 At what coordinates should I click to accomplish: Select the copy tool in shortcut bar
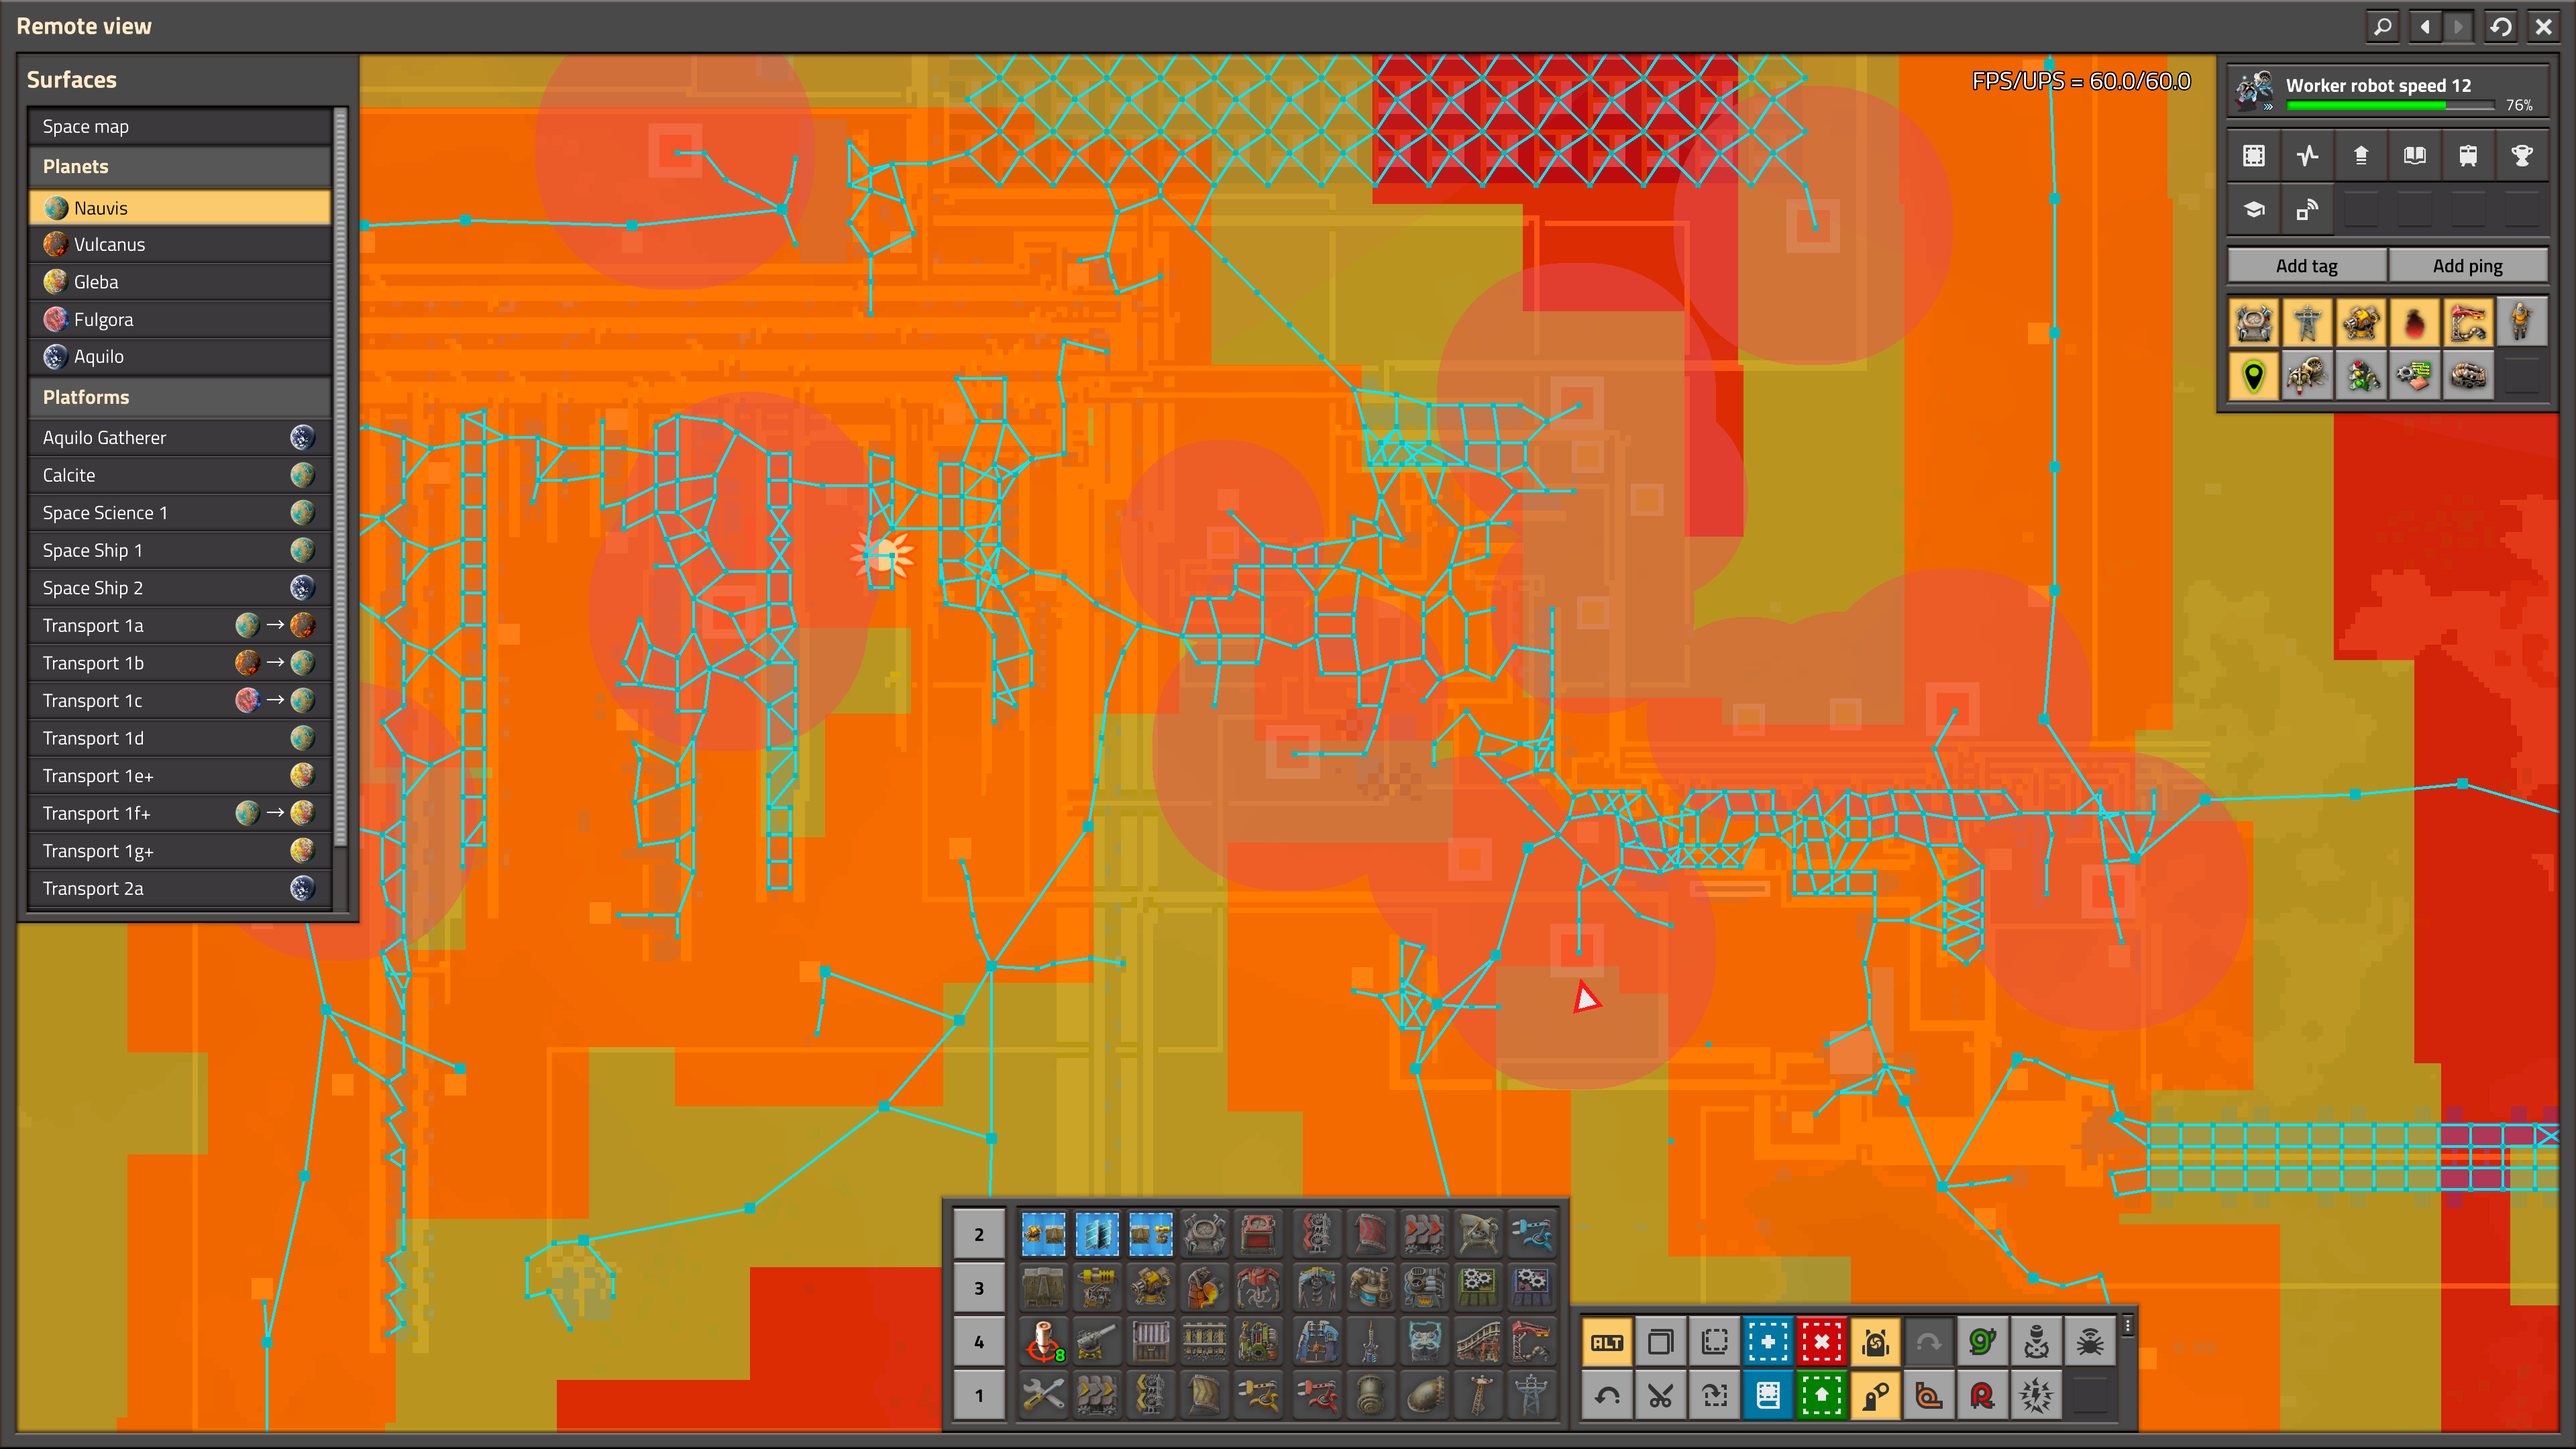1661,1342
